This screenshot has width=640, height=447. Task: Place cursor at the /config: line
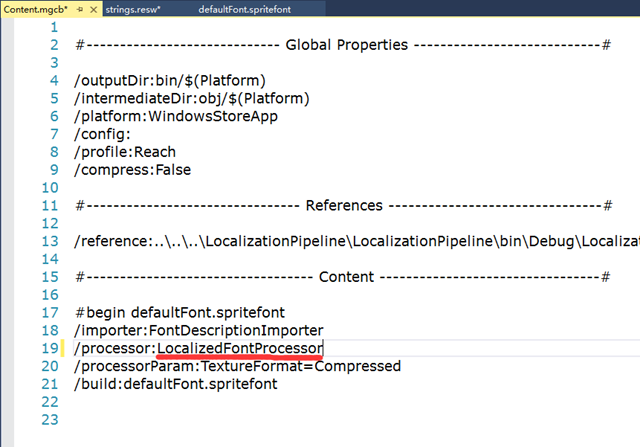[103, 134]
